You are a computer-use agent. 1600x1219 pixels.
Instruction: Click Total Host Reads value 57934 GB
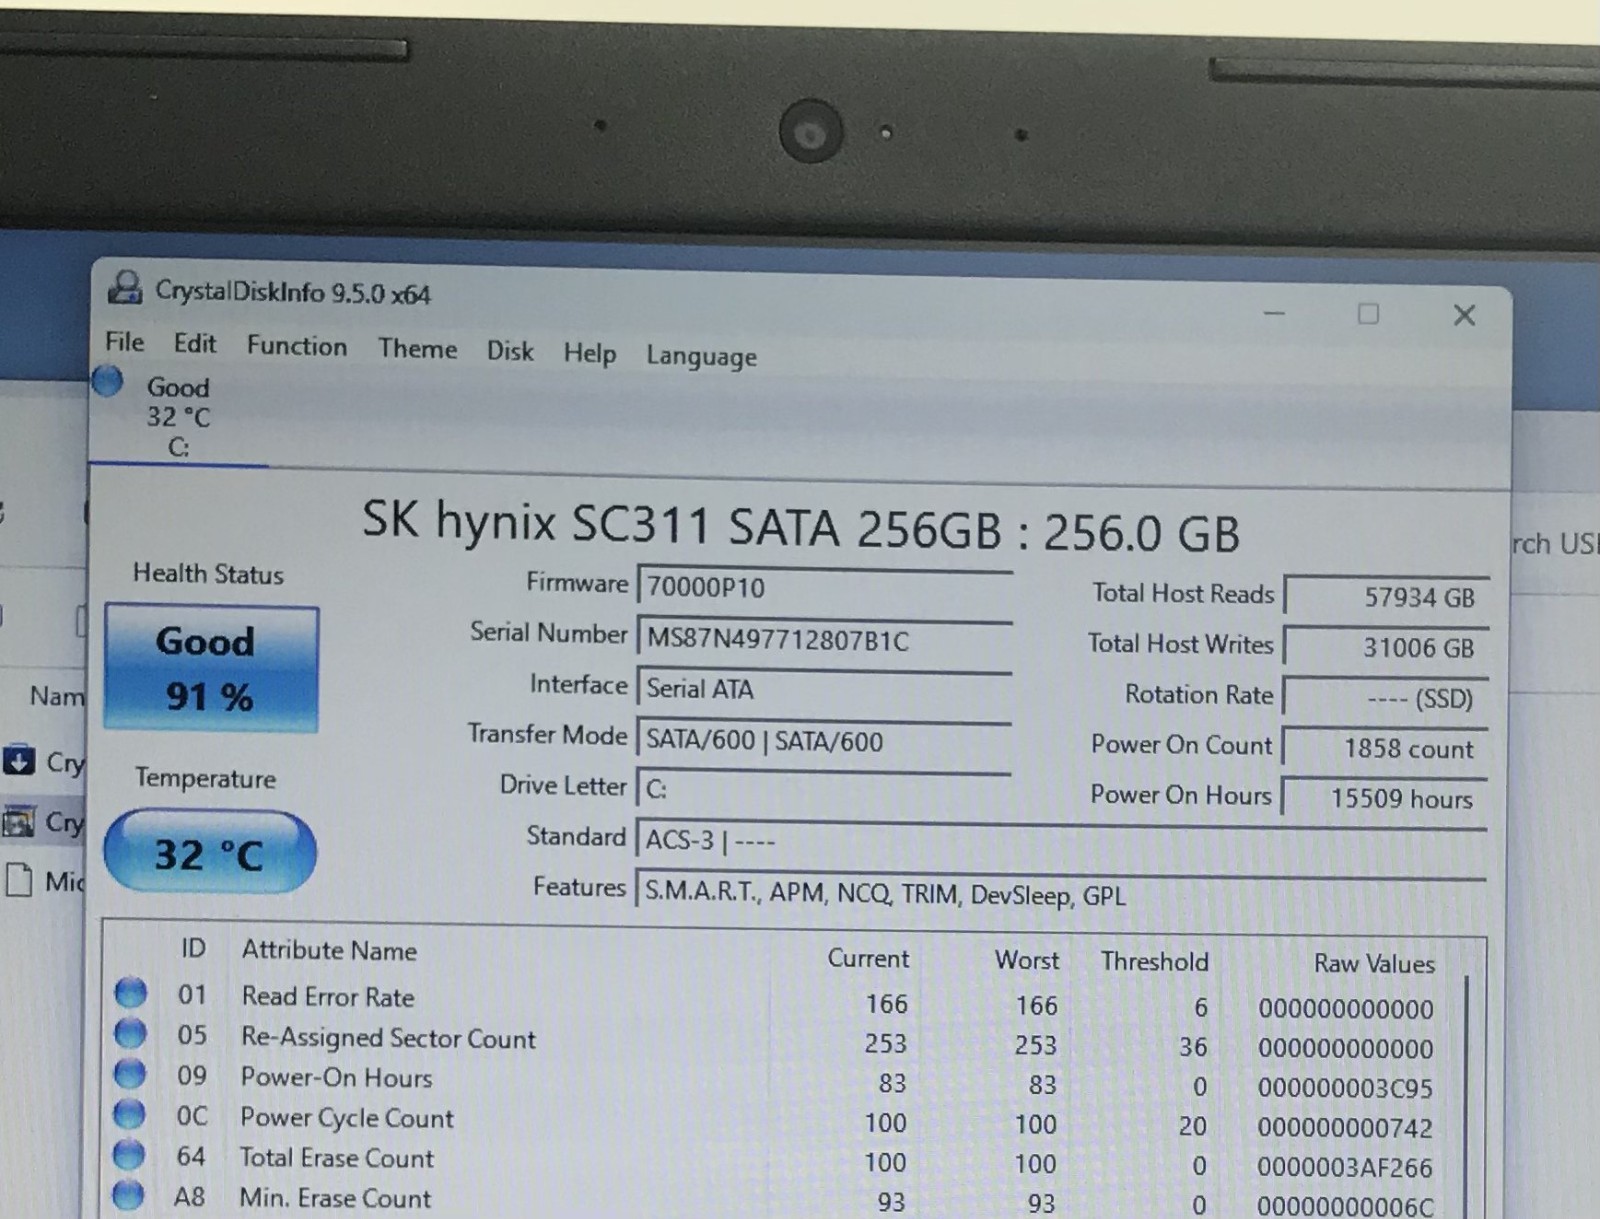(x=1387, y=596)
